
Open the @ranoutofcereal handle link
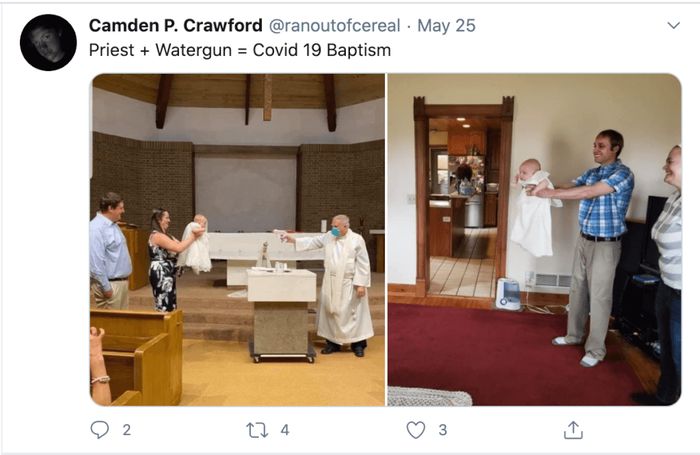pyautogui.click(x=334, y=25)
